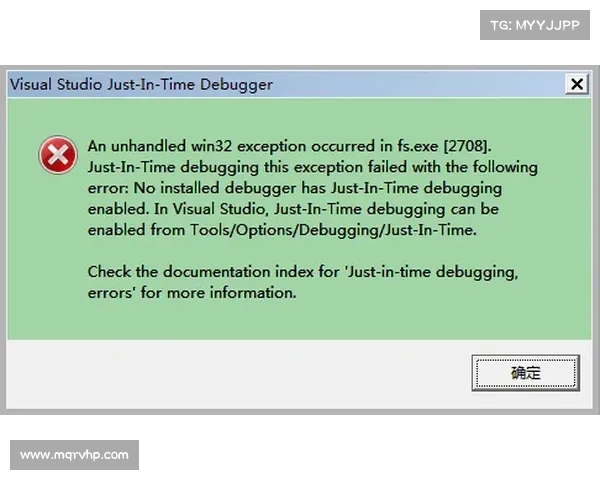The height and width of the screenshot is (480, 600).
Task: Click the Visual Studio Just-In-Time Debugger title
Action: (141, 85)
